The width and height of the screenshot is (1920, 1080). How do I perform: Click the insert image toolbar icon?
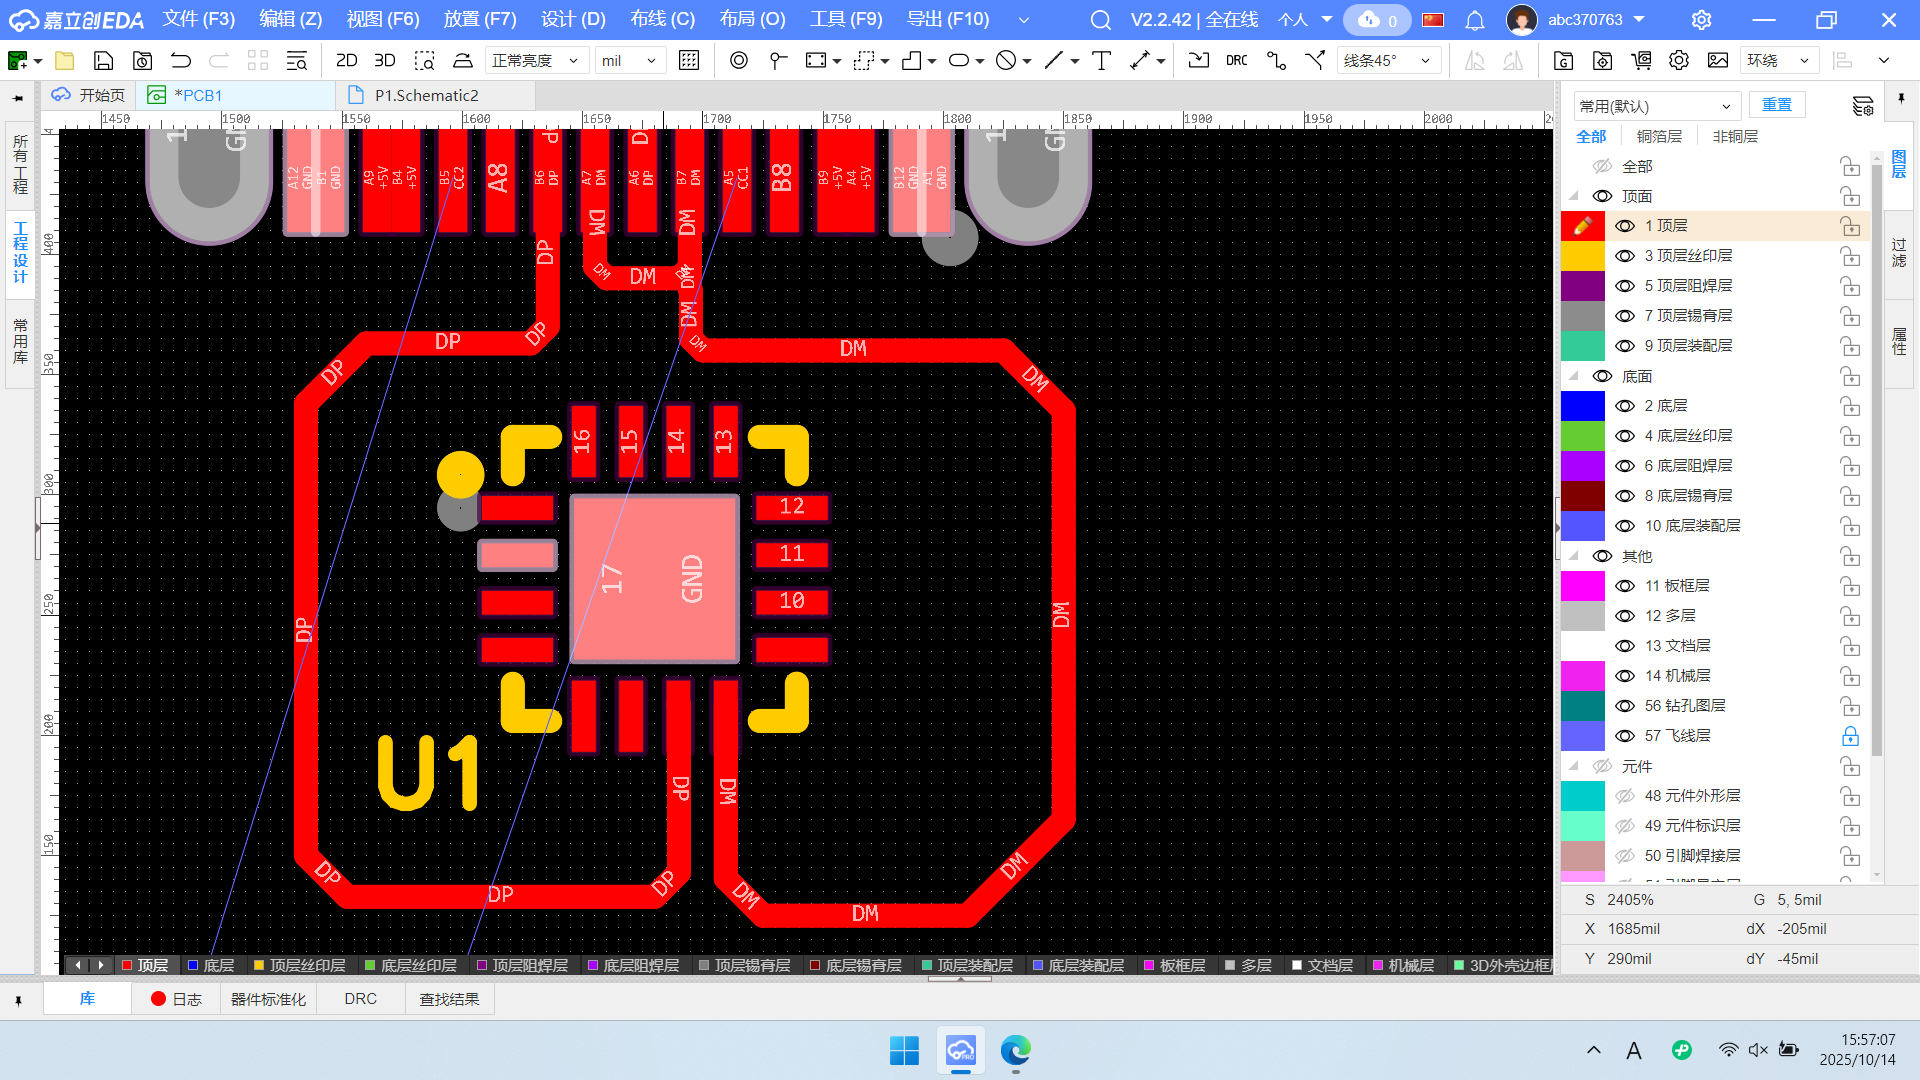tap(1717, 61)
